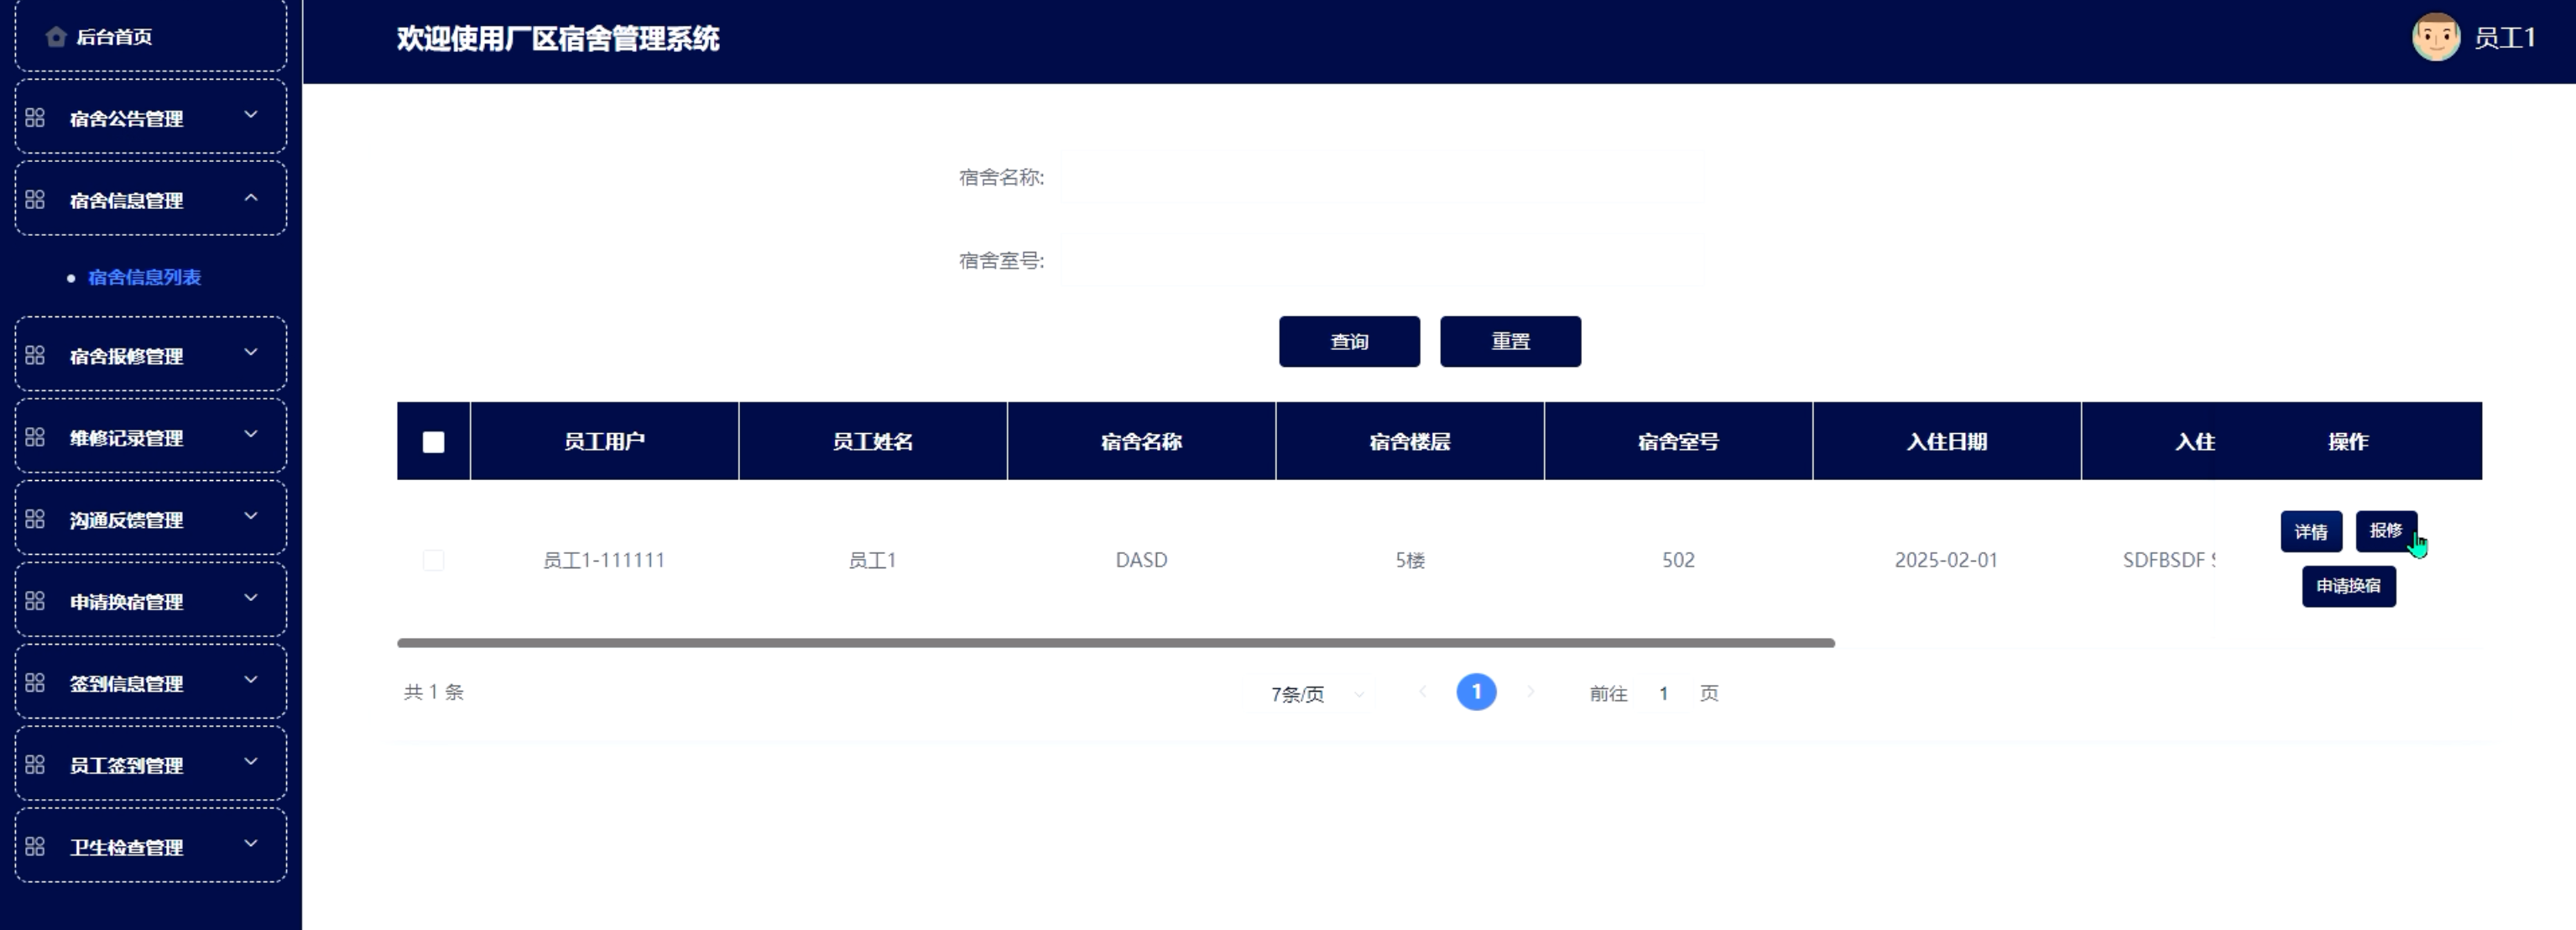Click the grid icon next to 卫生检查管理
This screenshot has width=2576, height=930.
(35, 847)
